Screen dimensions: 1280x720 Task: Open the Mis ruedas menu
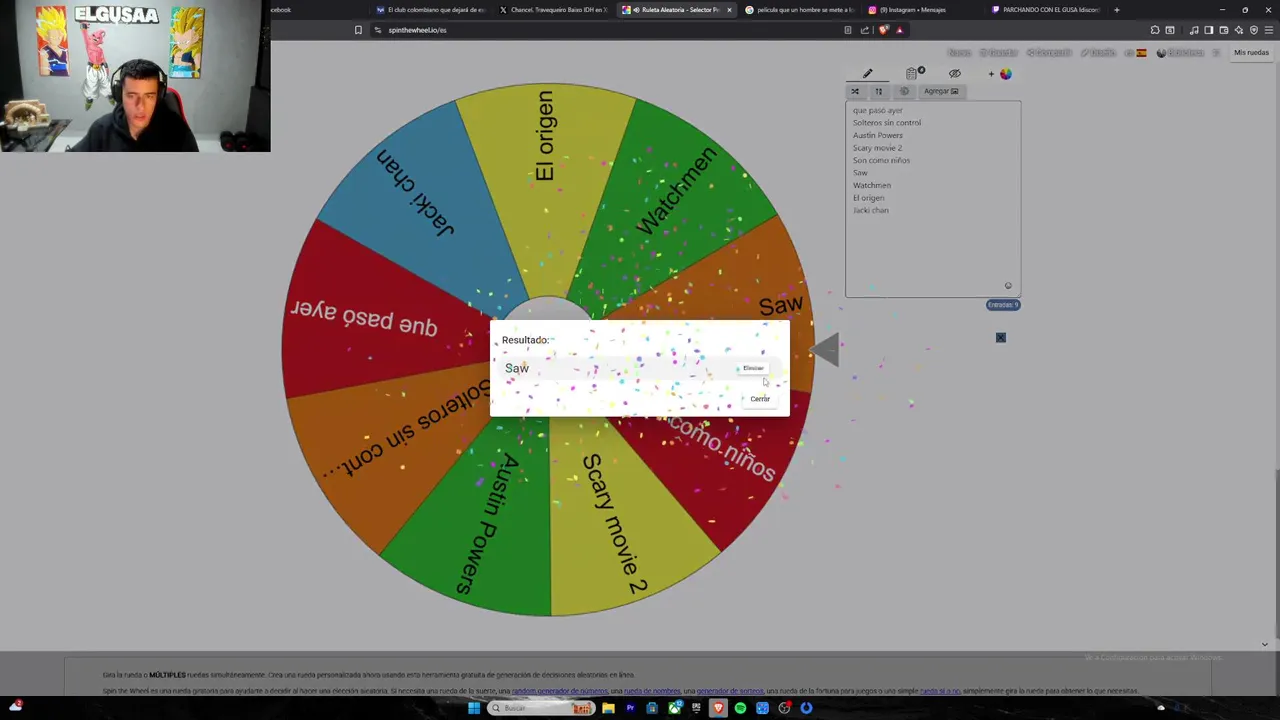(x=1251, y=52)
